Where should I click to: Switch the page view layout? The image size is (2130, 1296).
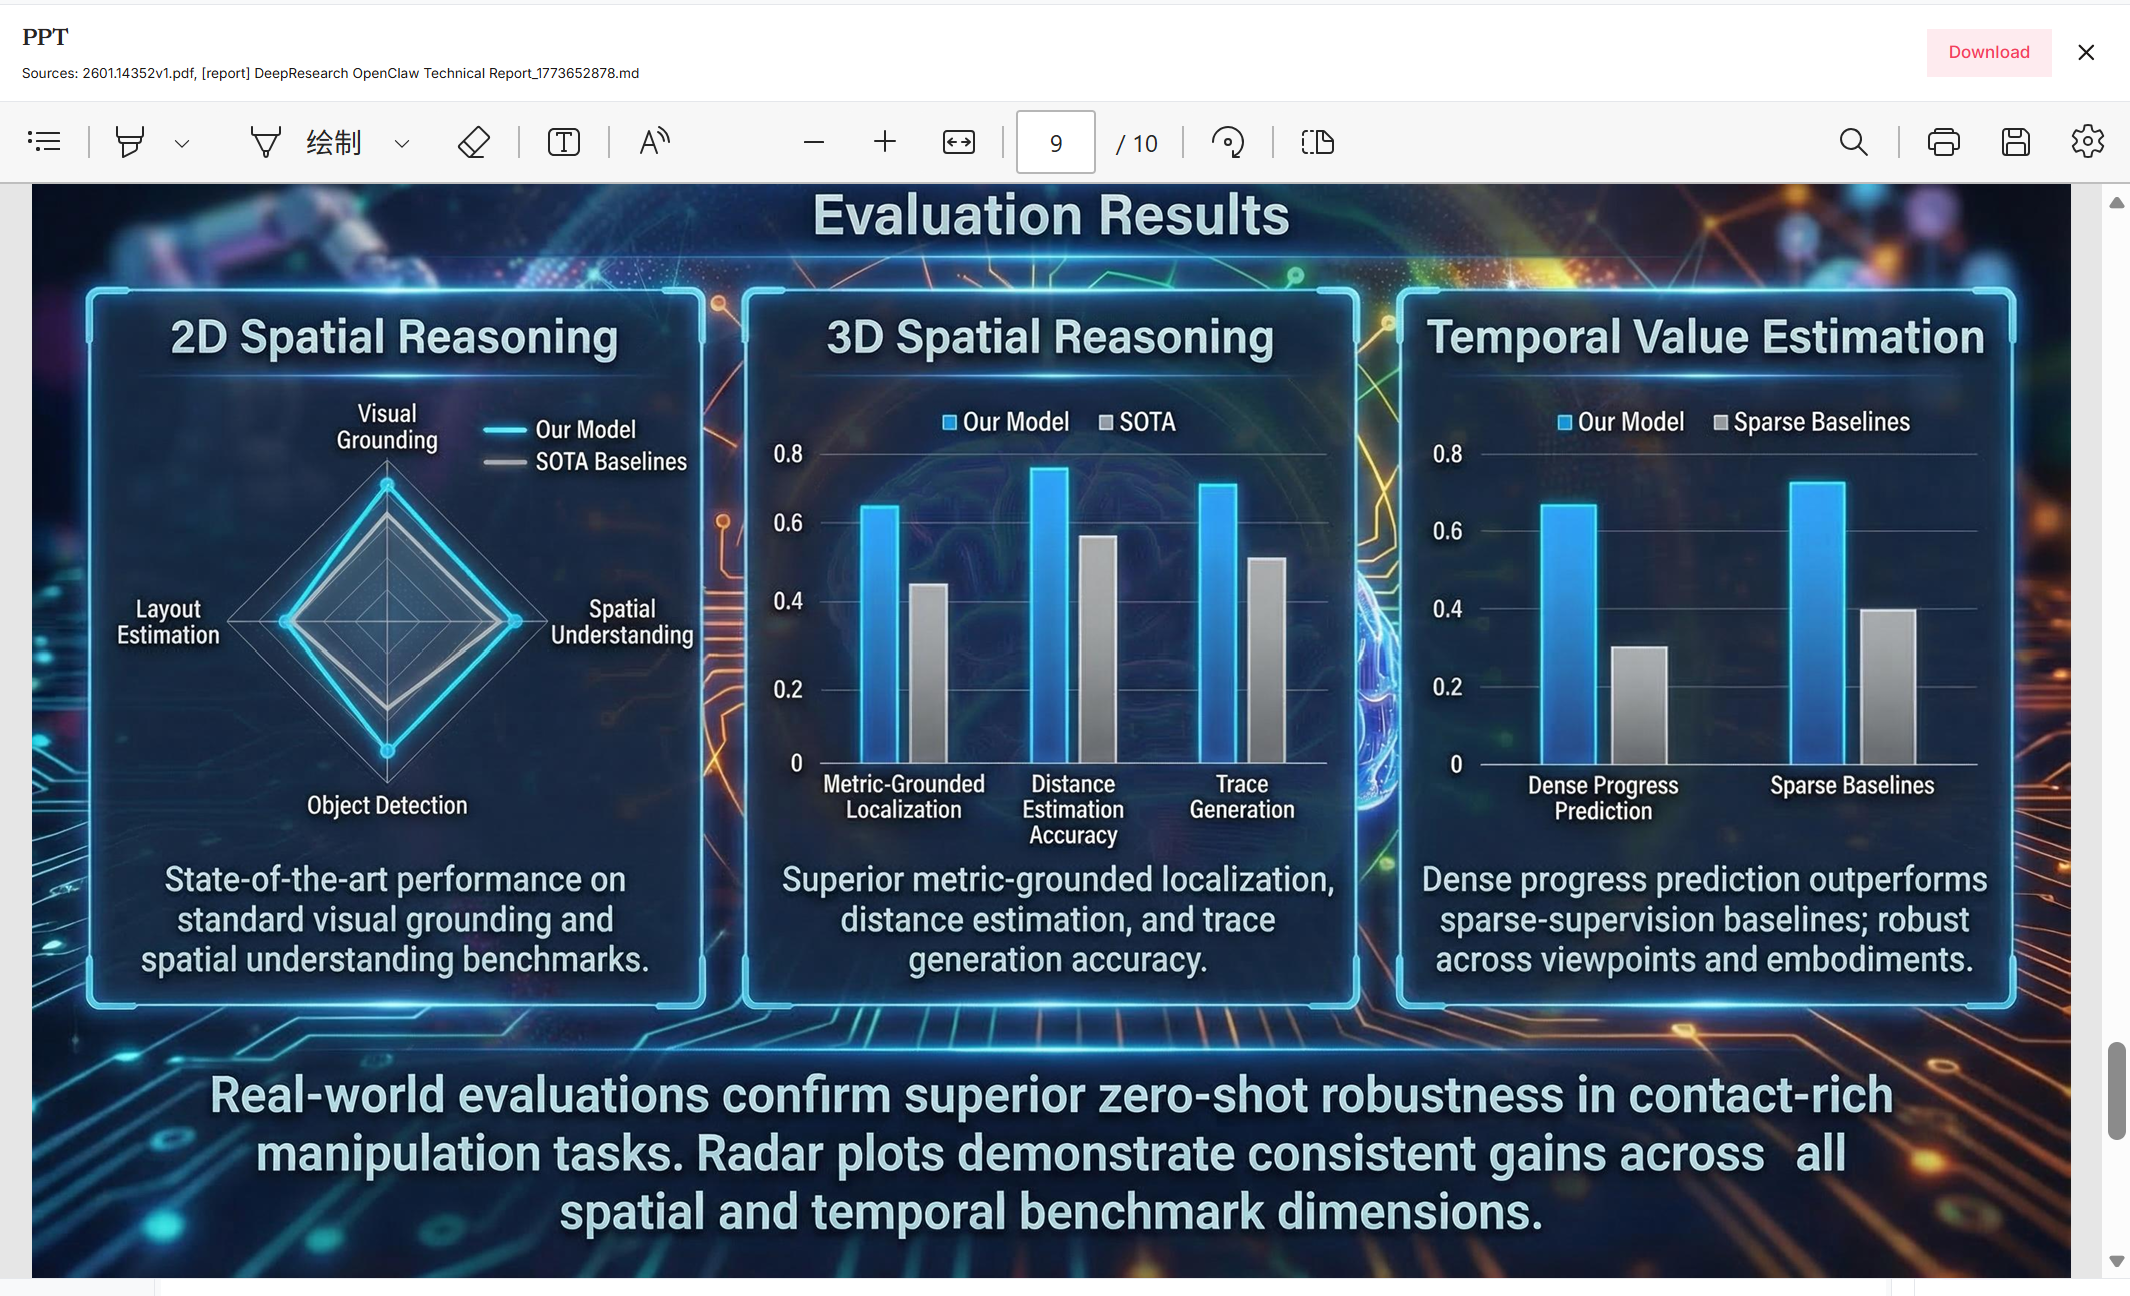pyautogui.click(x=1318, y=142)
